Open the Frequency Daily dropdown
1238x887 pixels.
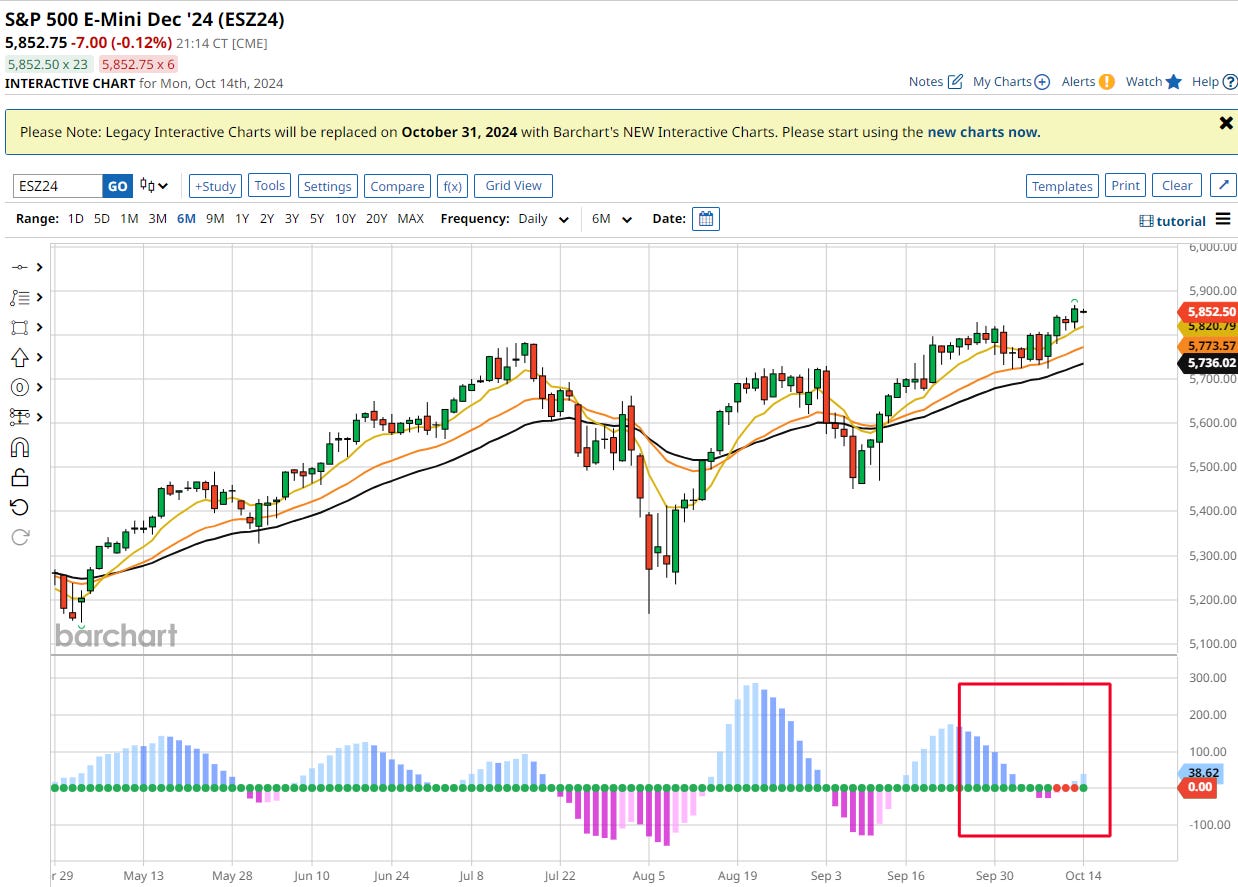(x=544, y=219)
